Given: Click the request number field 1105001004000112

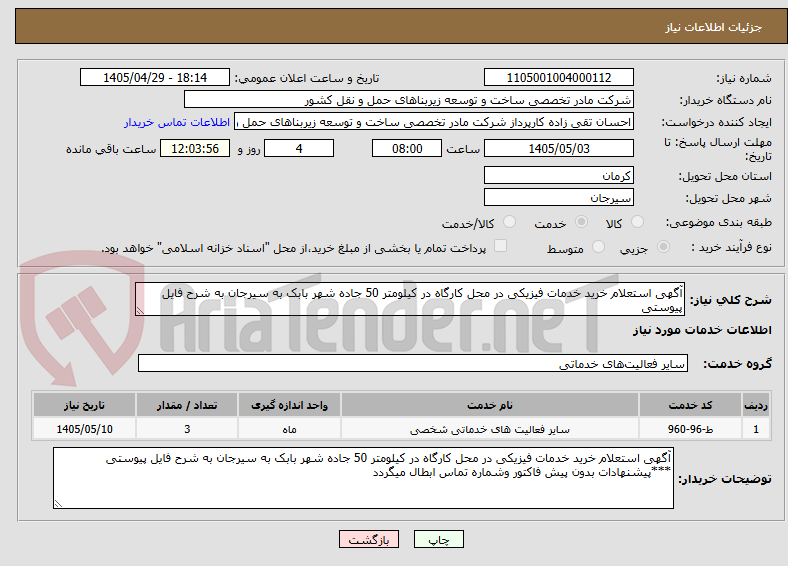Looking at the screenshot, I should 559,77.
